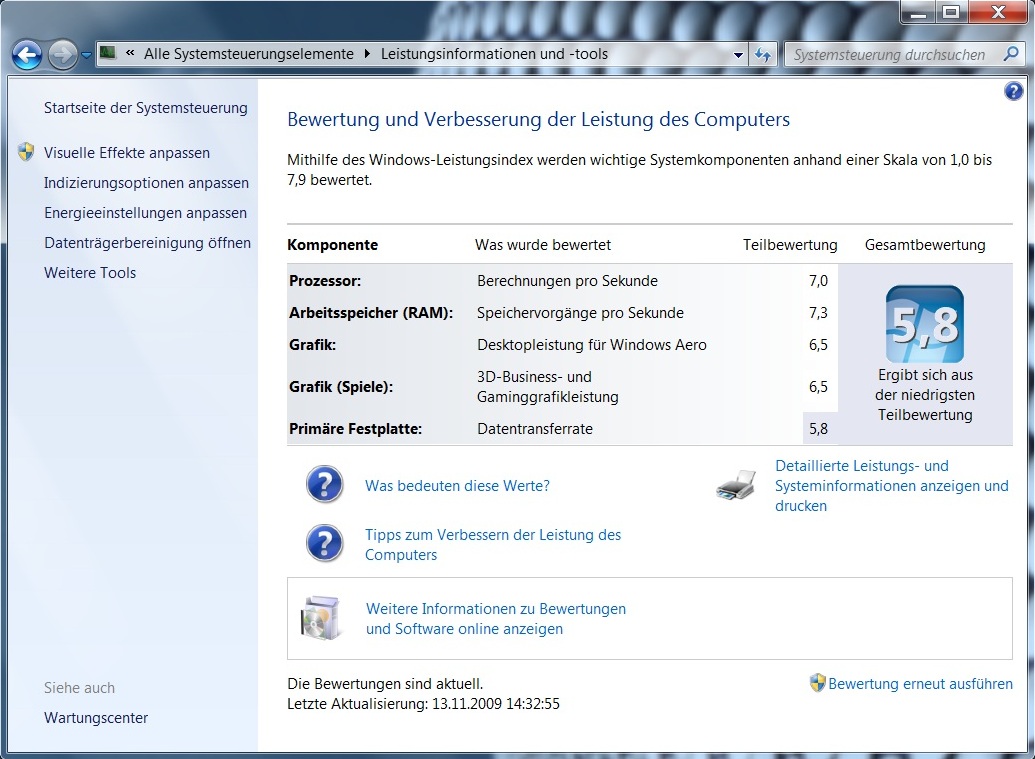Open 'Datenträgerbereinigung öffnen'
Viewport: 1035px width, 759px height.
tap(147, 243)
